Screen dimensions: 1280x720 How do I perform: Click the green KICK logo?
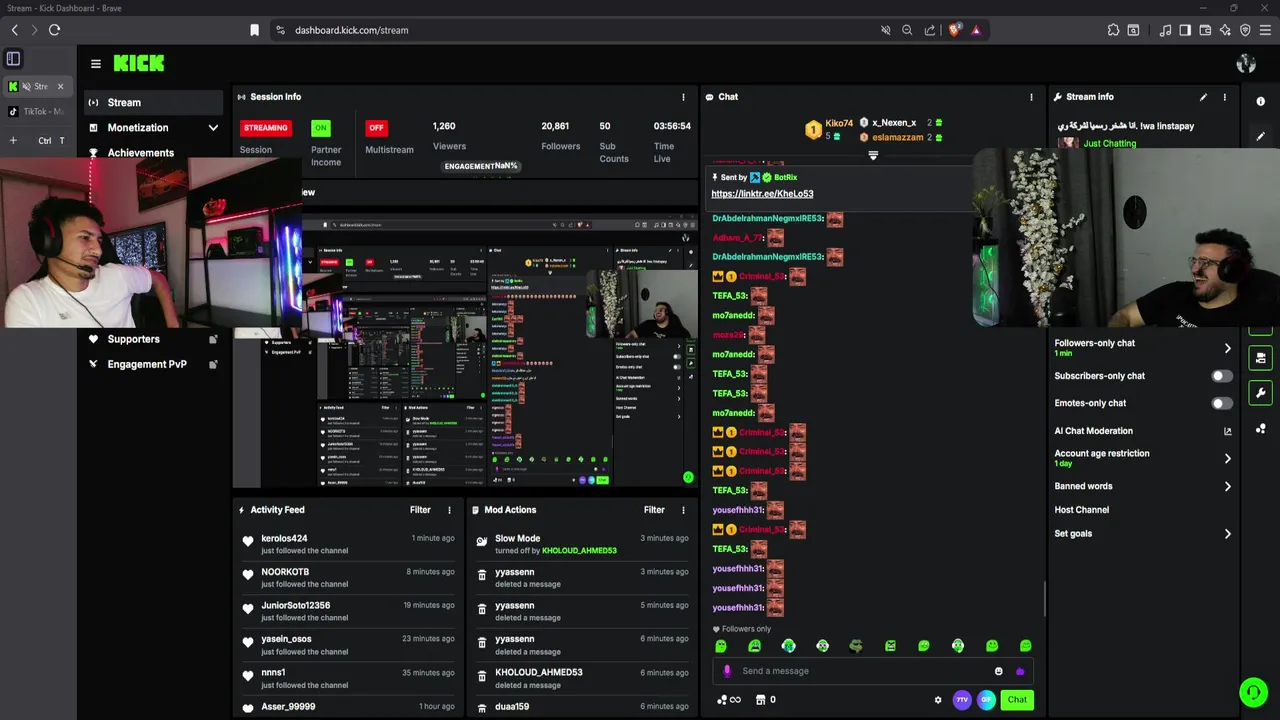[139, 63]
